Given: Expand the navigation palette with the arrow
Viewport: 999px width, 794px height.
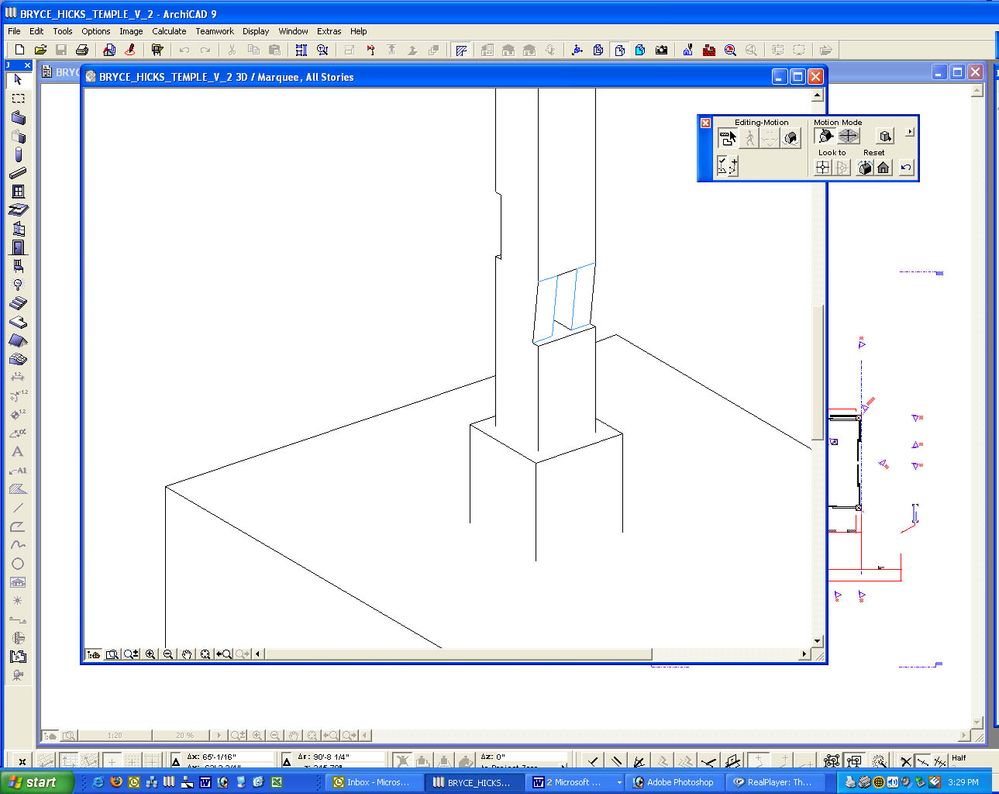Looking at the screenshot, I should (x=909, y=132).
